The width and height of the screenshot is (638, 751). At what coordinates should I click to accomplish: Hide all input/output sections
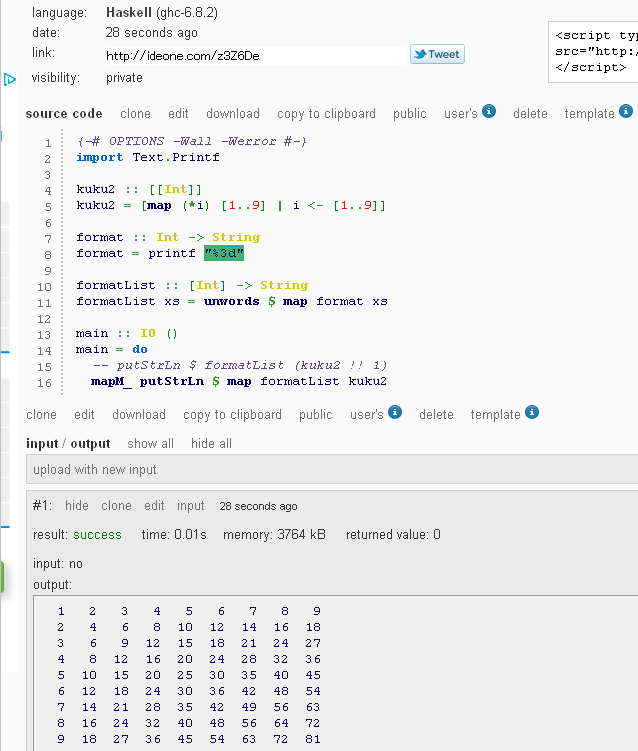click(211, 444)
